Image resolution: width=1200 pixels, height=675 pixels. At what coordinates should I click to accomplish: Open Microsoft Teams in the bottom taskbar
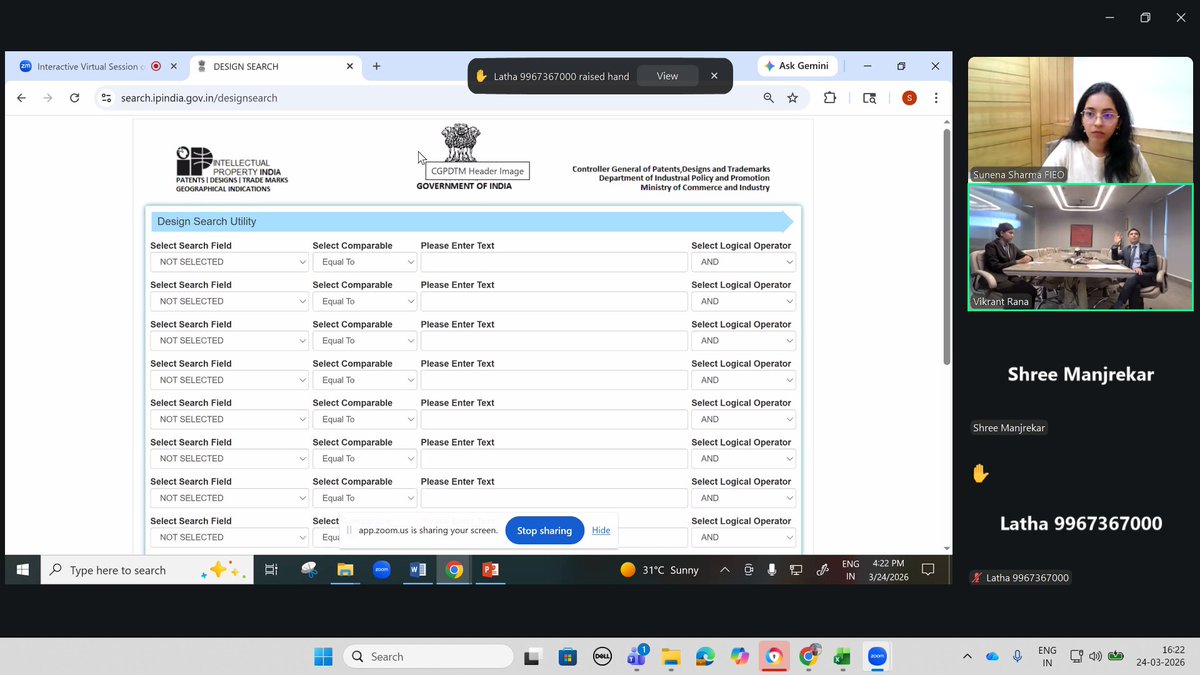click(x=637, y=657)
